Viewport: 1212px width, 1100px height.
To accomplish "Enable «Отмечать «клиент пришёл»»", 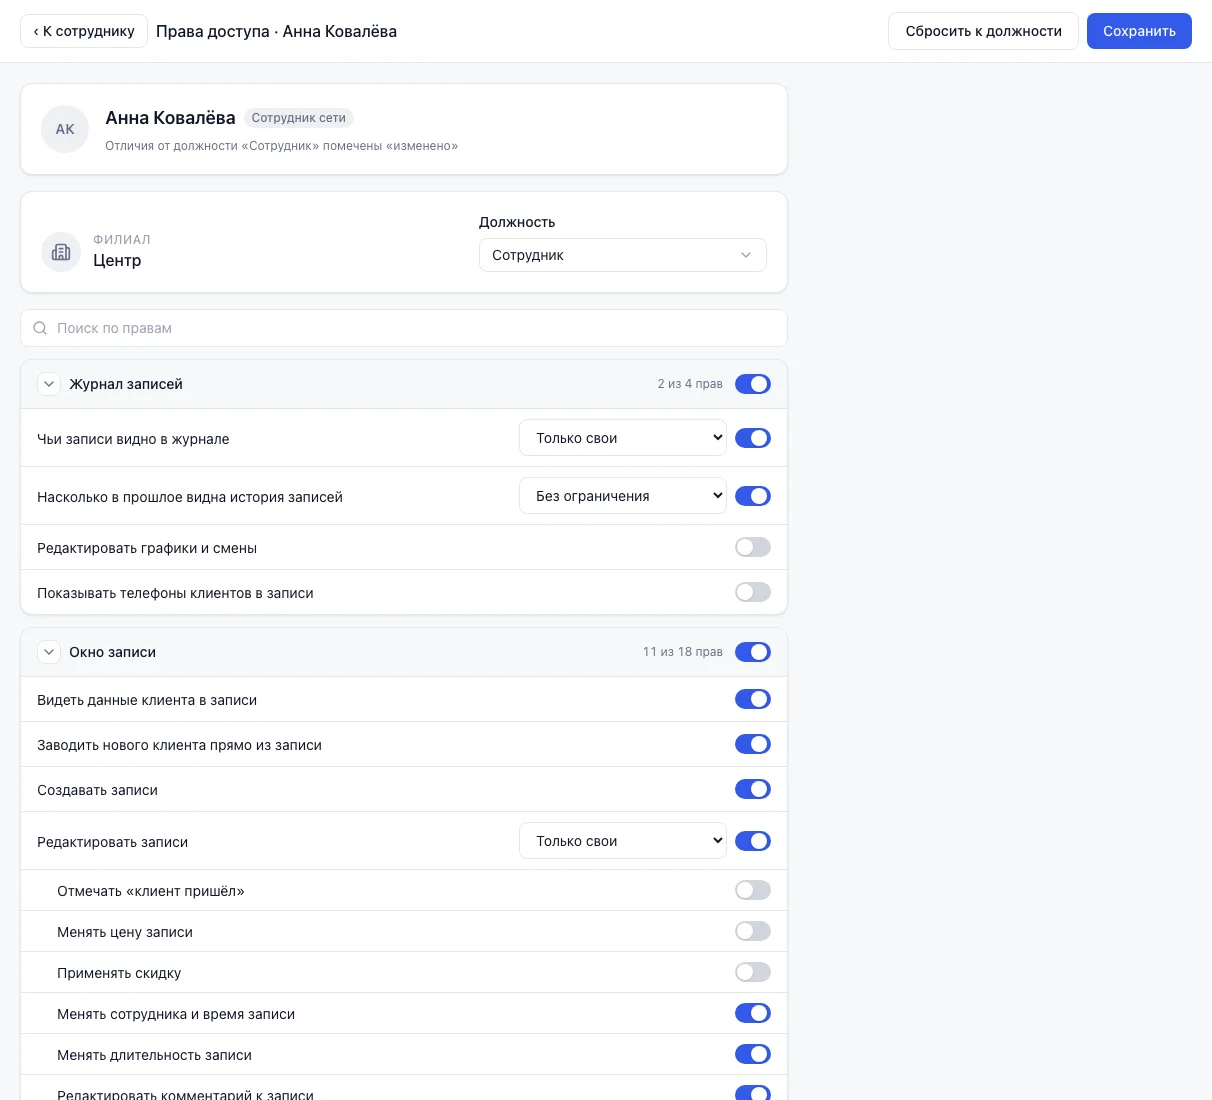I will coord(753,890).
